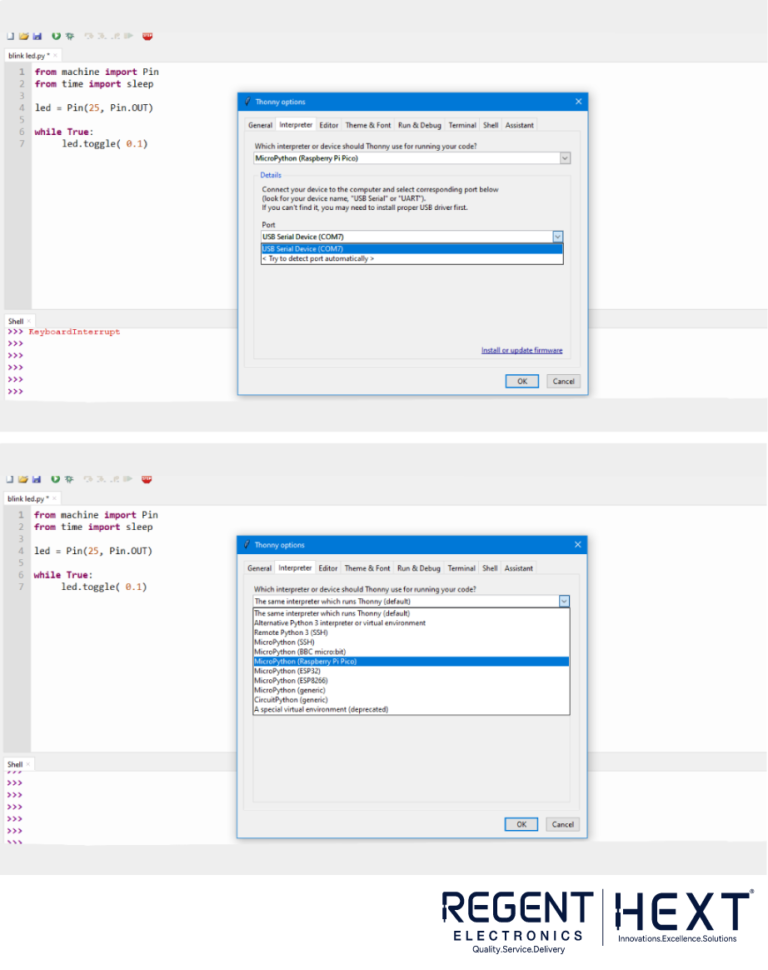Screen dimensions: 768x970
Task: Open the 'Install or update firmware' link
Action: 521,351
